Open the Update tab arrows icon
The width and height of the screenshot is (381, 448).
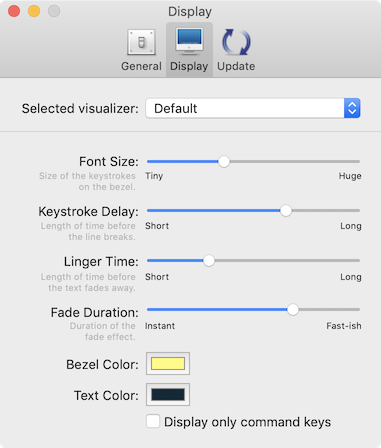pos(236,42)
